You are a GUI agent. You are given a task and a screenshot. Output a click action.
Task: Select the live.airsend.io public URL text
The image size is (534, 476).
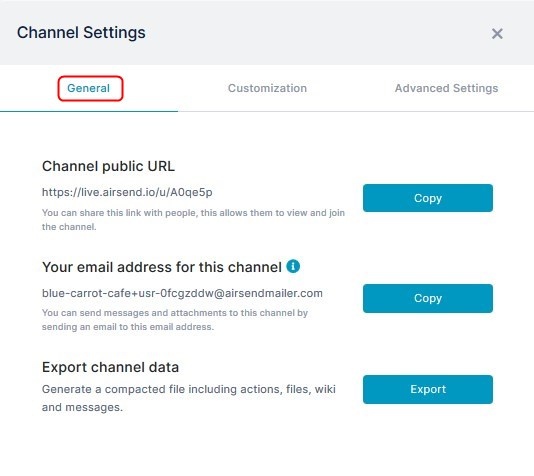point(127,192)
